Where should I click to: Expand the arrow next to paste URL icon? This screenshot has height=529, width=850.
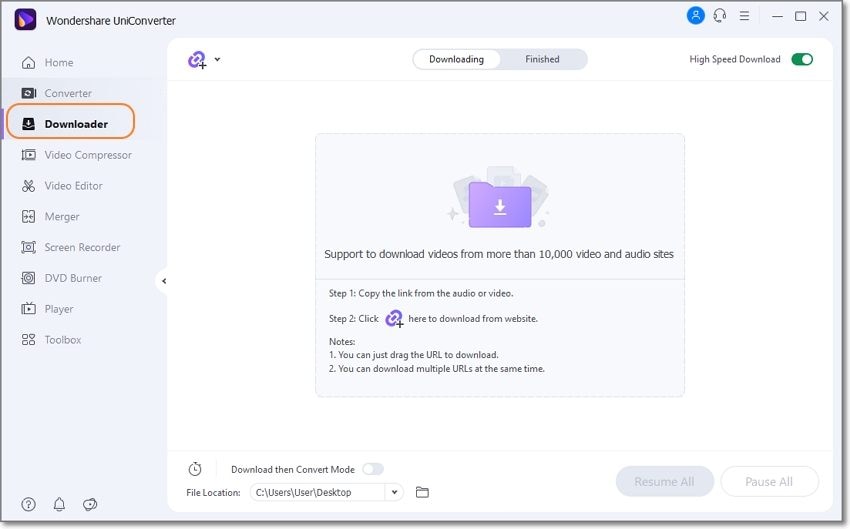(x=217, y=59)
